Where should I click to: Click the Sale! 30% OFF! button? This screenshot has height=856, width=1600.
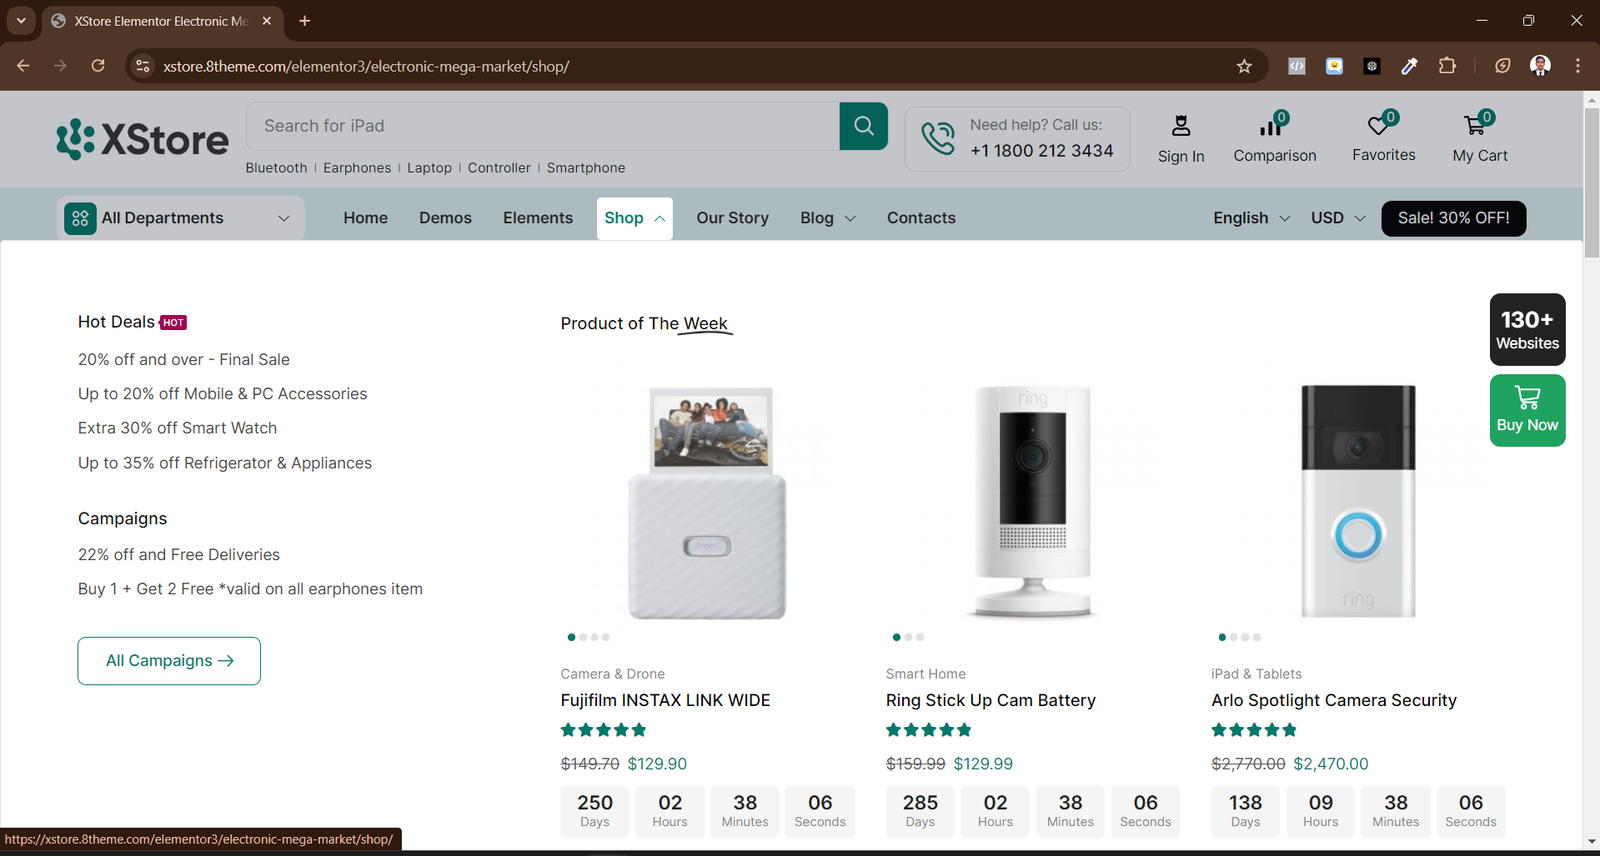1453,218
